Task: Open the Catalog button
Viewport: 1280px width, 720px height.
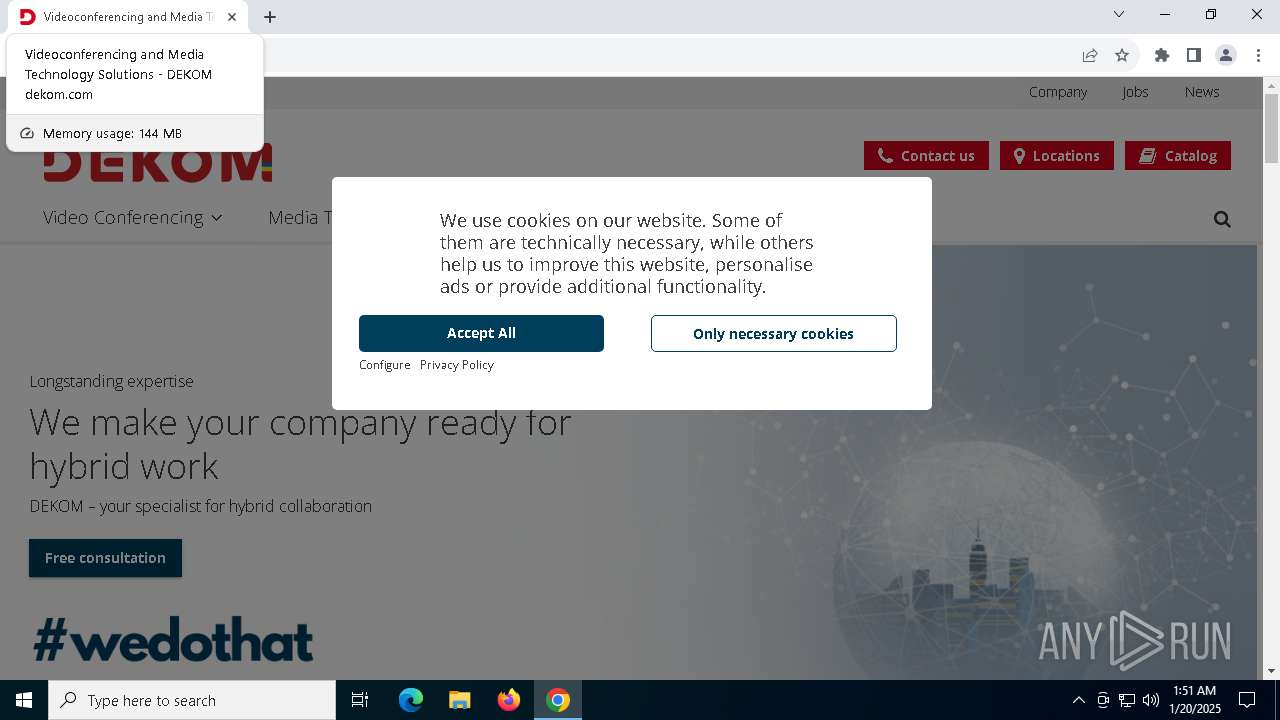Action: [x=1178, y=155]
